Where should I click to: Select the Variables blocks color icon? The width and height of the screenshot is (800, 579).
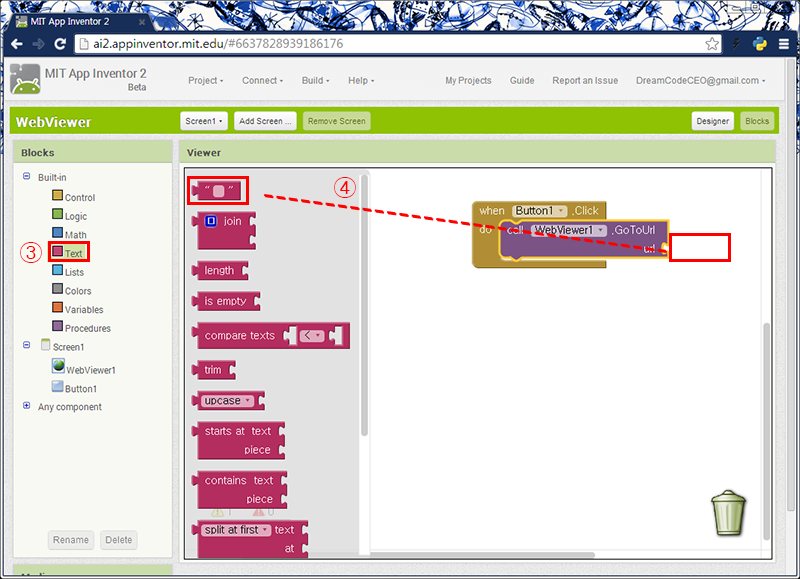pyautogui.click(x=57, y=307)
